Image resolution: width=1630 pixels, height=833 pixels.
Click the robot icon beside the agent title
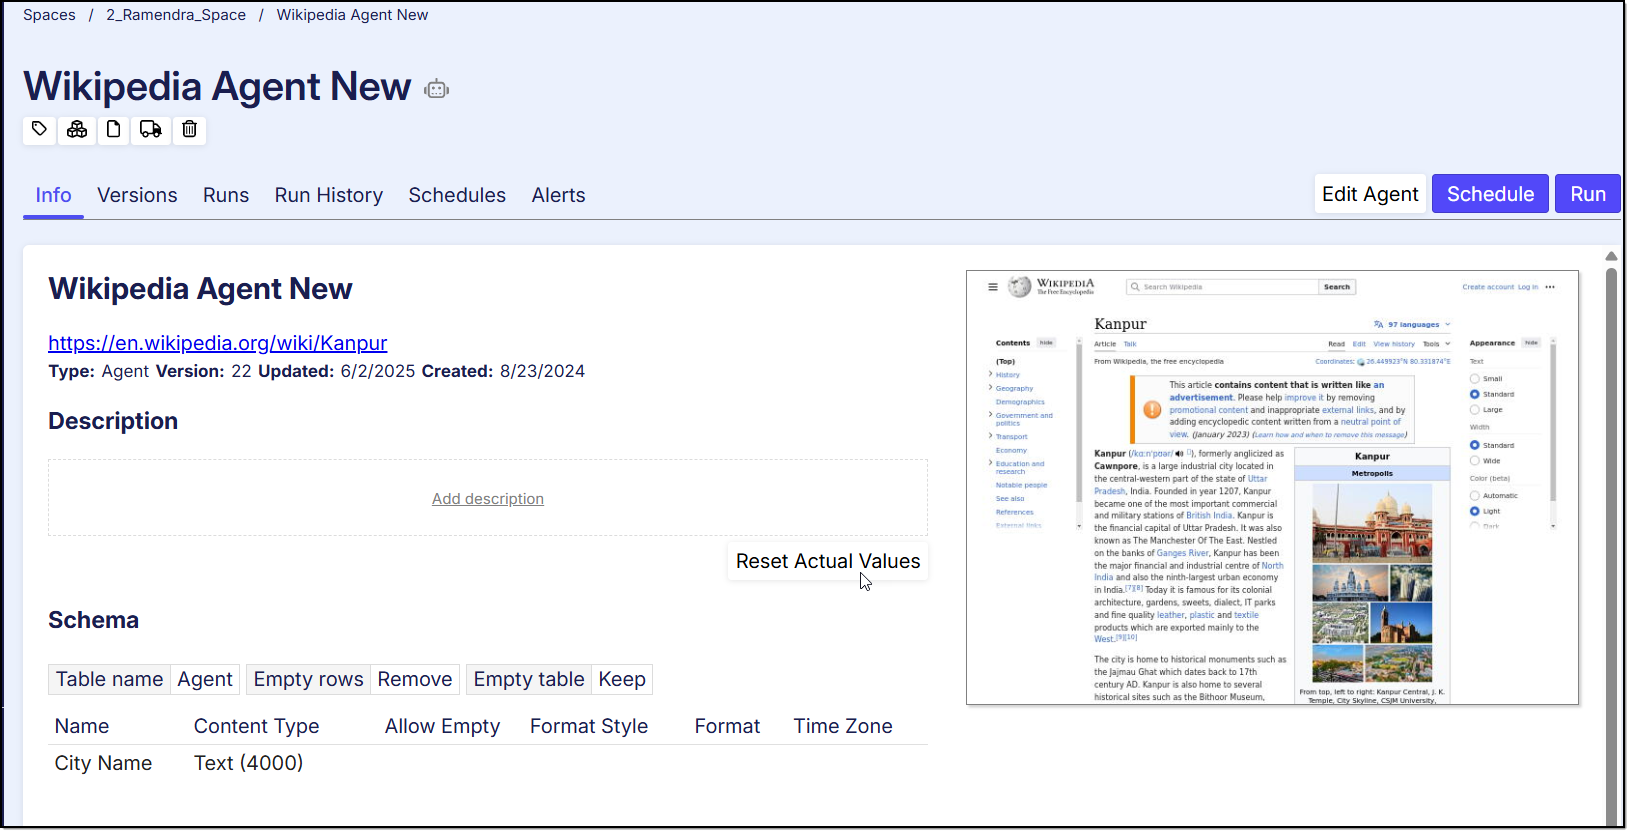coord(436,89)
